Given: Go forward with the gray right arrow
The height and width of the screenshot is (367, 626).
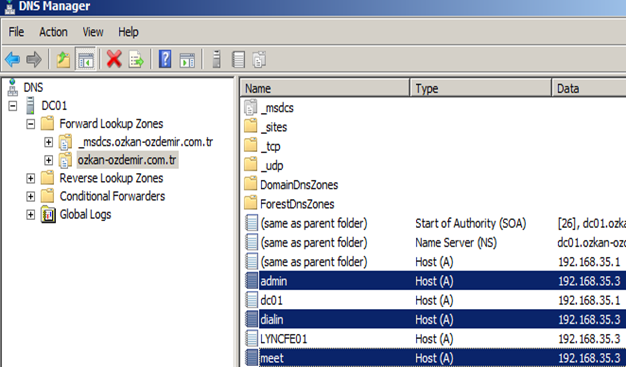Looking at the screenshot, I should coord(34,60).
